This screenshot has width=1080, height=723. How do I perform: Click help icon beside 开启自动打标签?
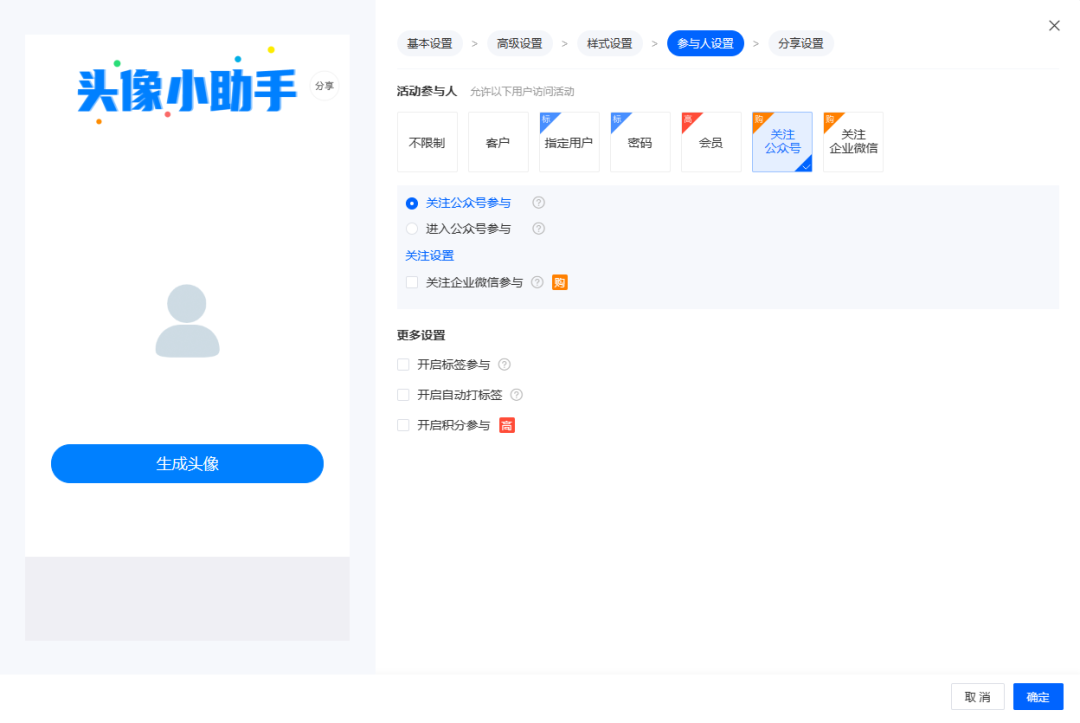pyautogui.click(x=517, y=395)
